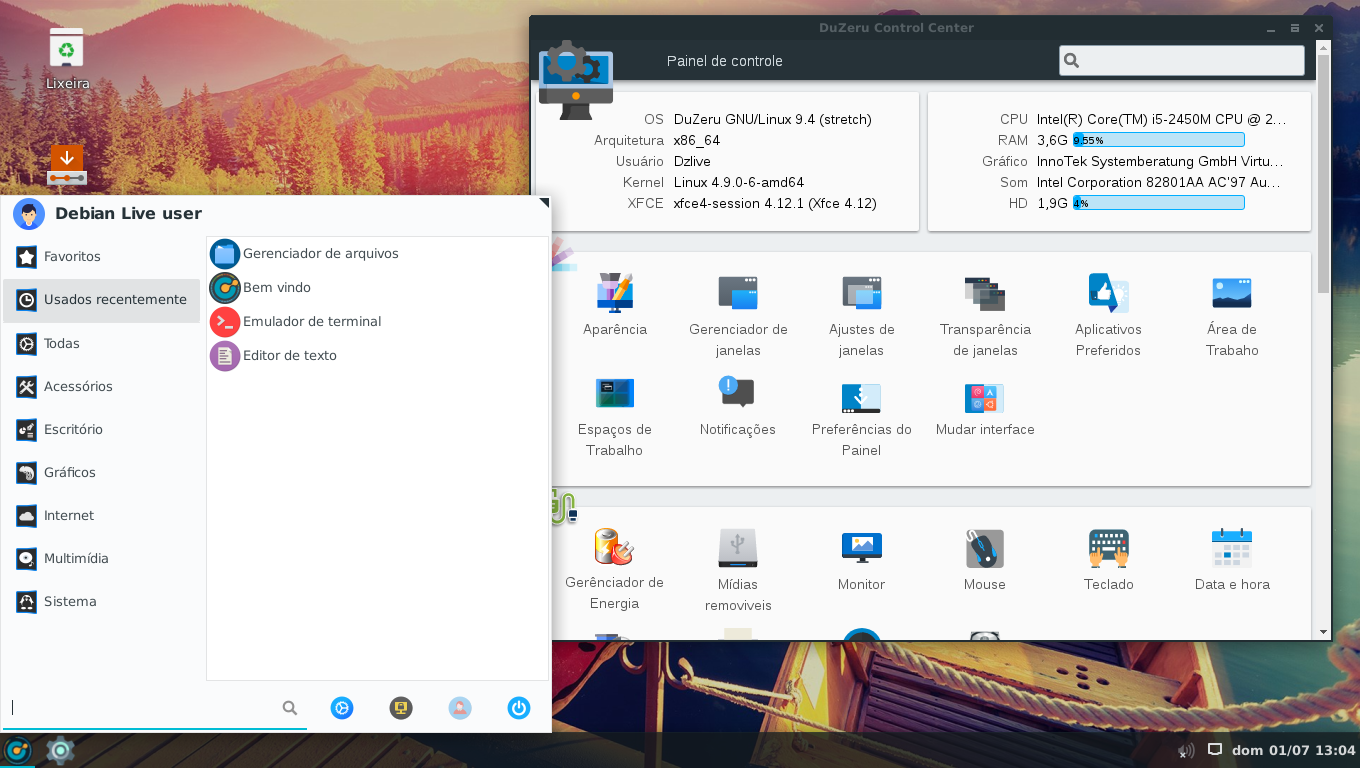This screenshot has width=1360, height=768.
Task: Open Preferências do Painel
Action: pos(861,397)
